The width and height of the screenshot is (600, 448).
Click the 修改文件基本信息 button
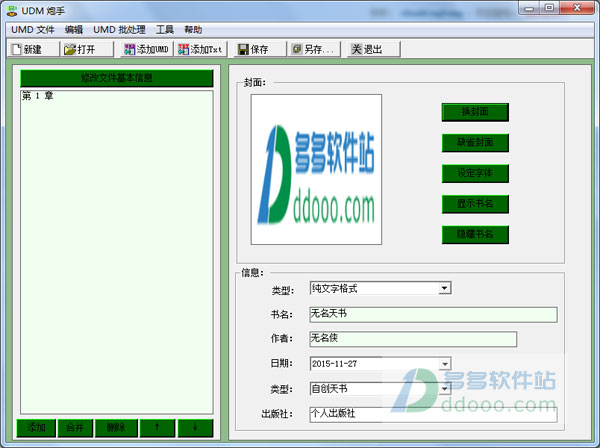117,78
